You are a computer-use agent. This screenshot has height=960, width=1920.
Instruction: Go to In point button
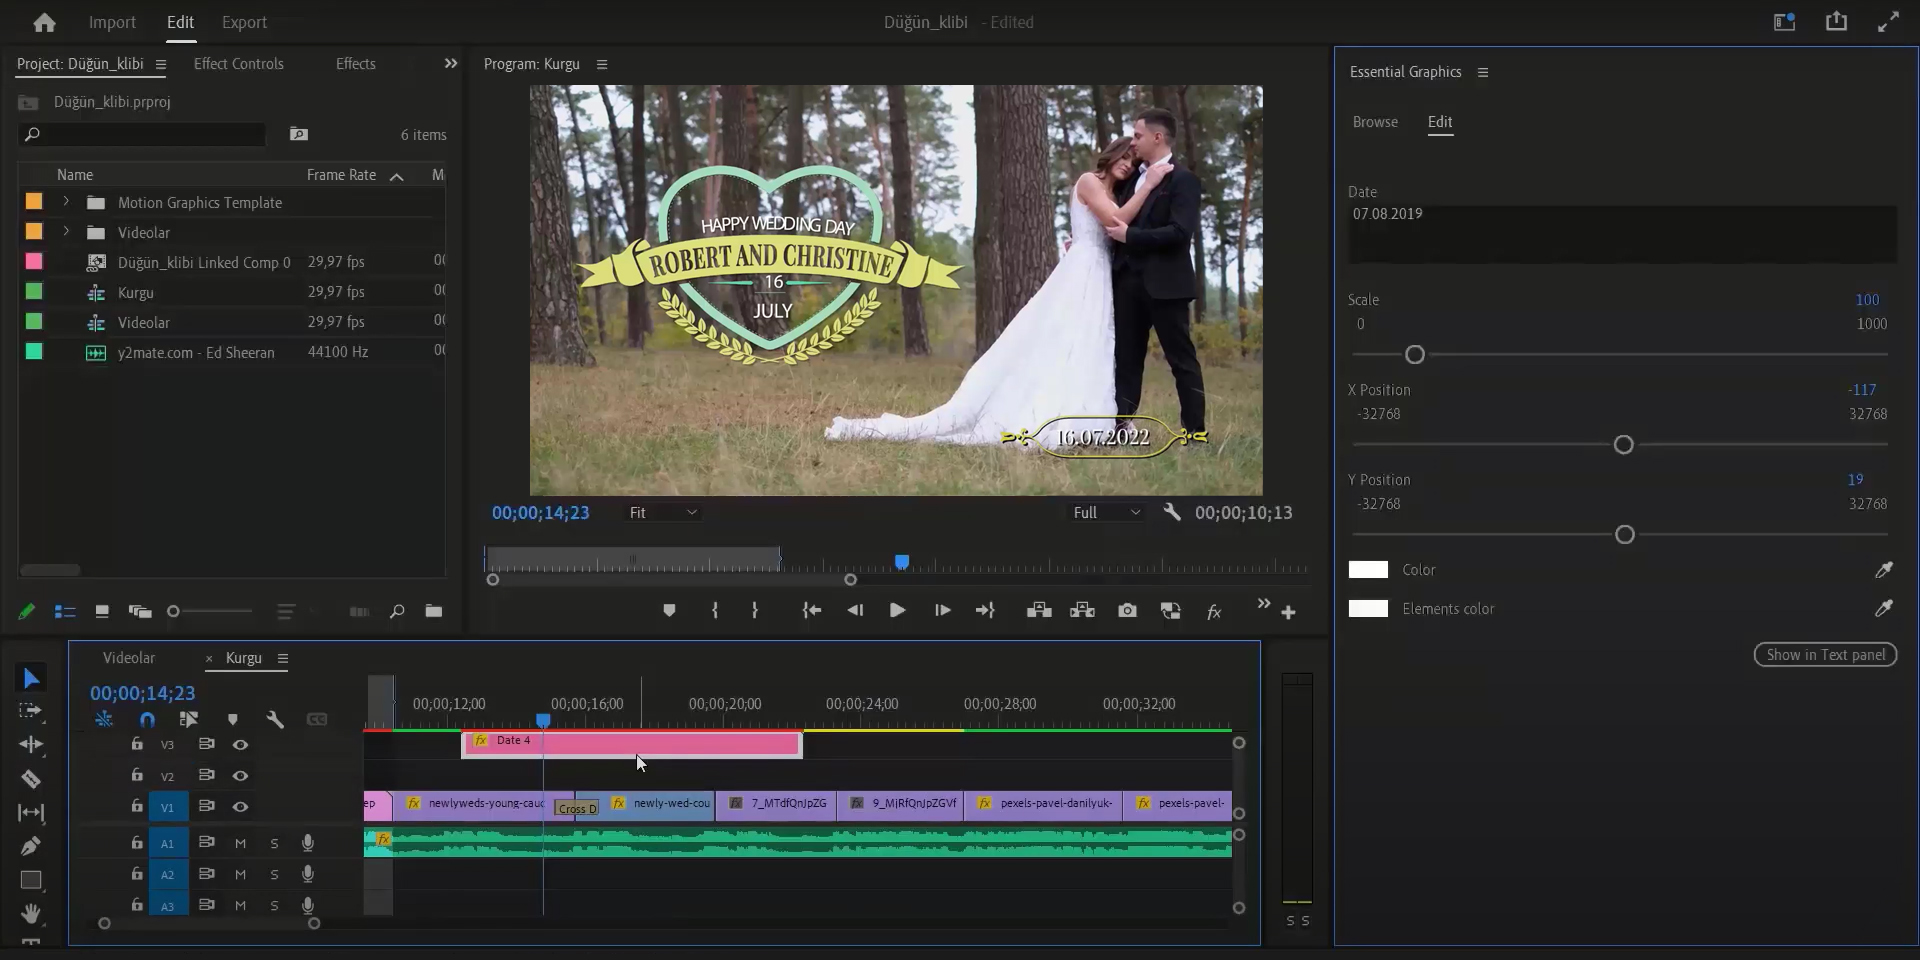812,610
